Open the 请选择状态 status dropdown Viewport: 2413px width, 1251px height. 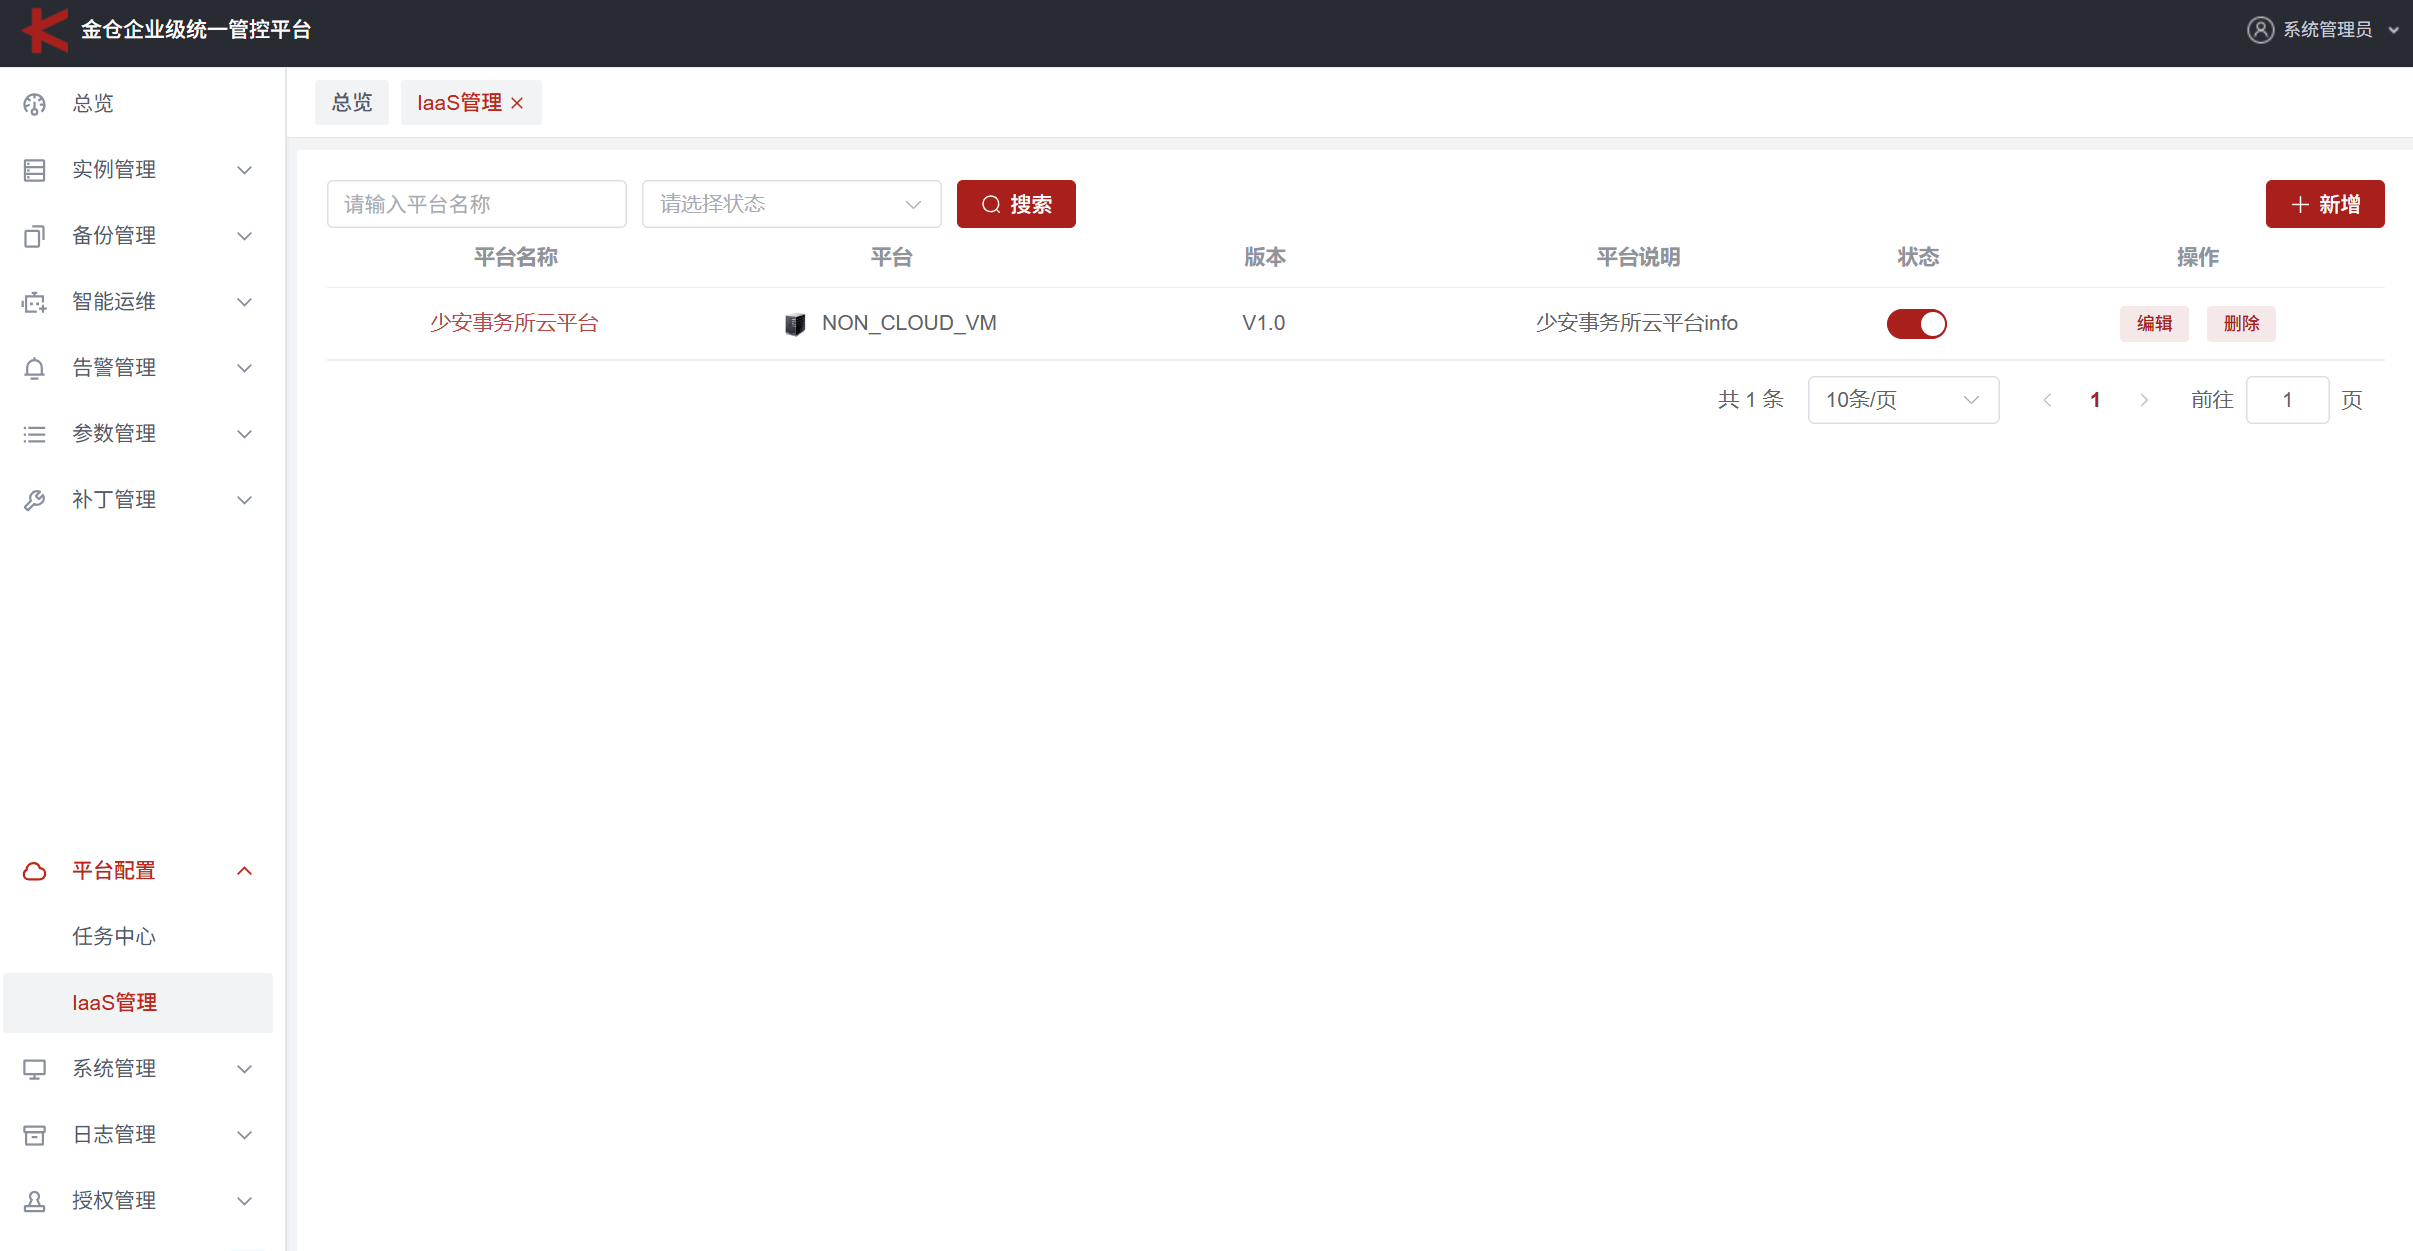(791, 204)
